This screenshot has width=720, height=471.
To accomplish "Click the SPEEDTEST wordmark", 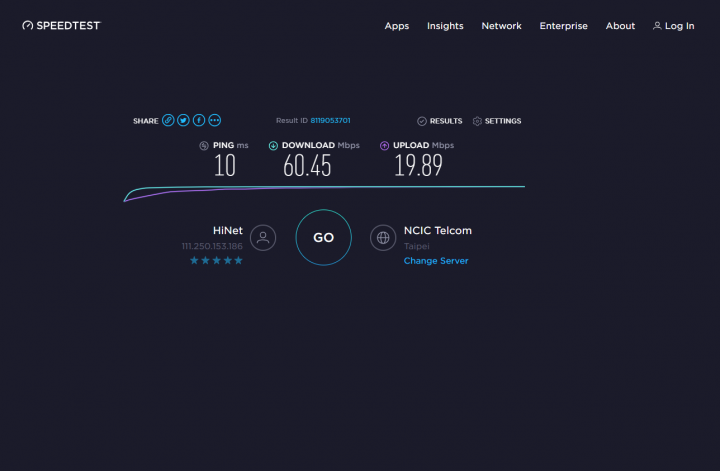I will tap(68, 26).
